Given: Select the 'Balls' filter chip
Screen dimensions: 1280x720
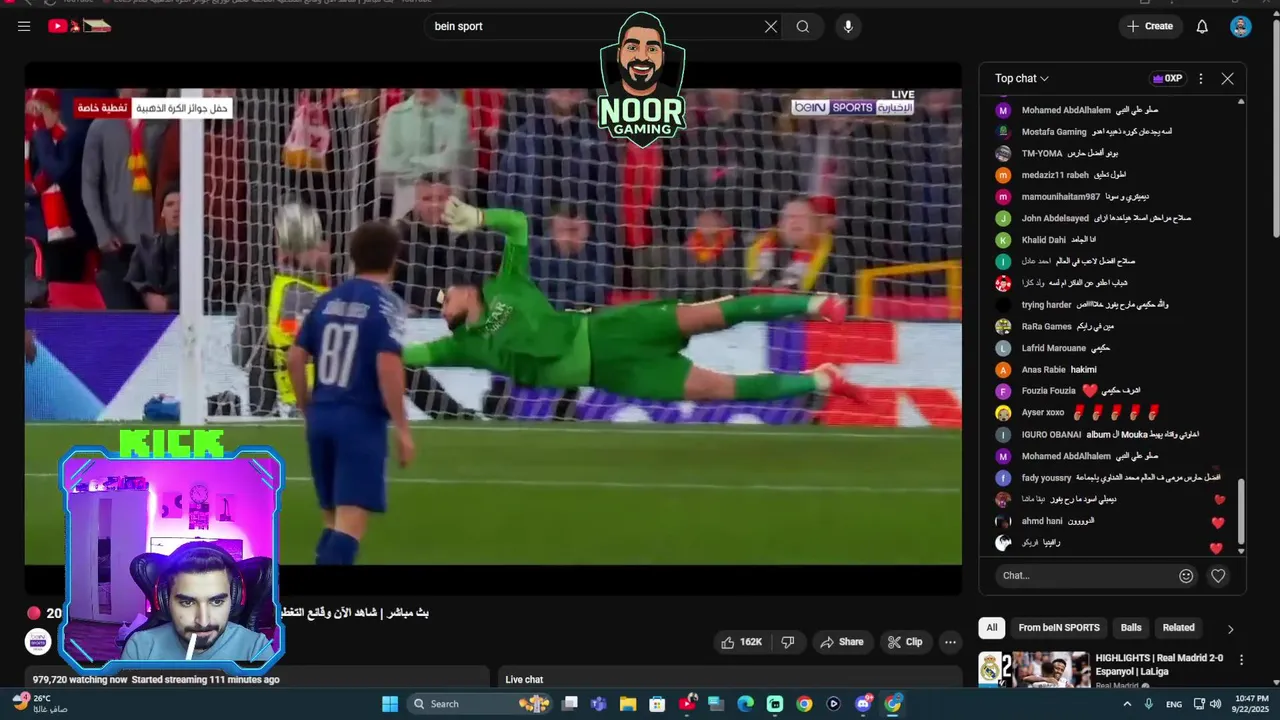Looking at the screenshot, I should click(x=1131, y=628).
